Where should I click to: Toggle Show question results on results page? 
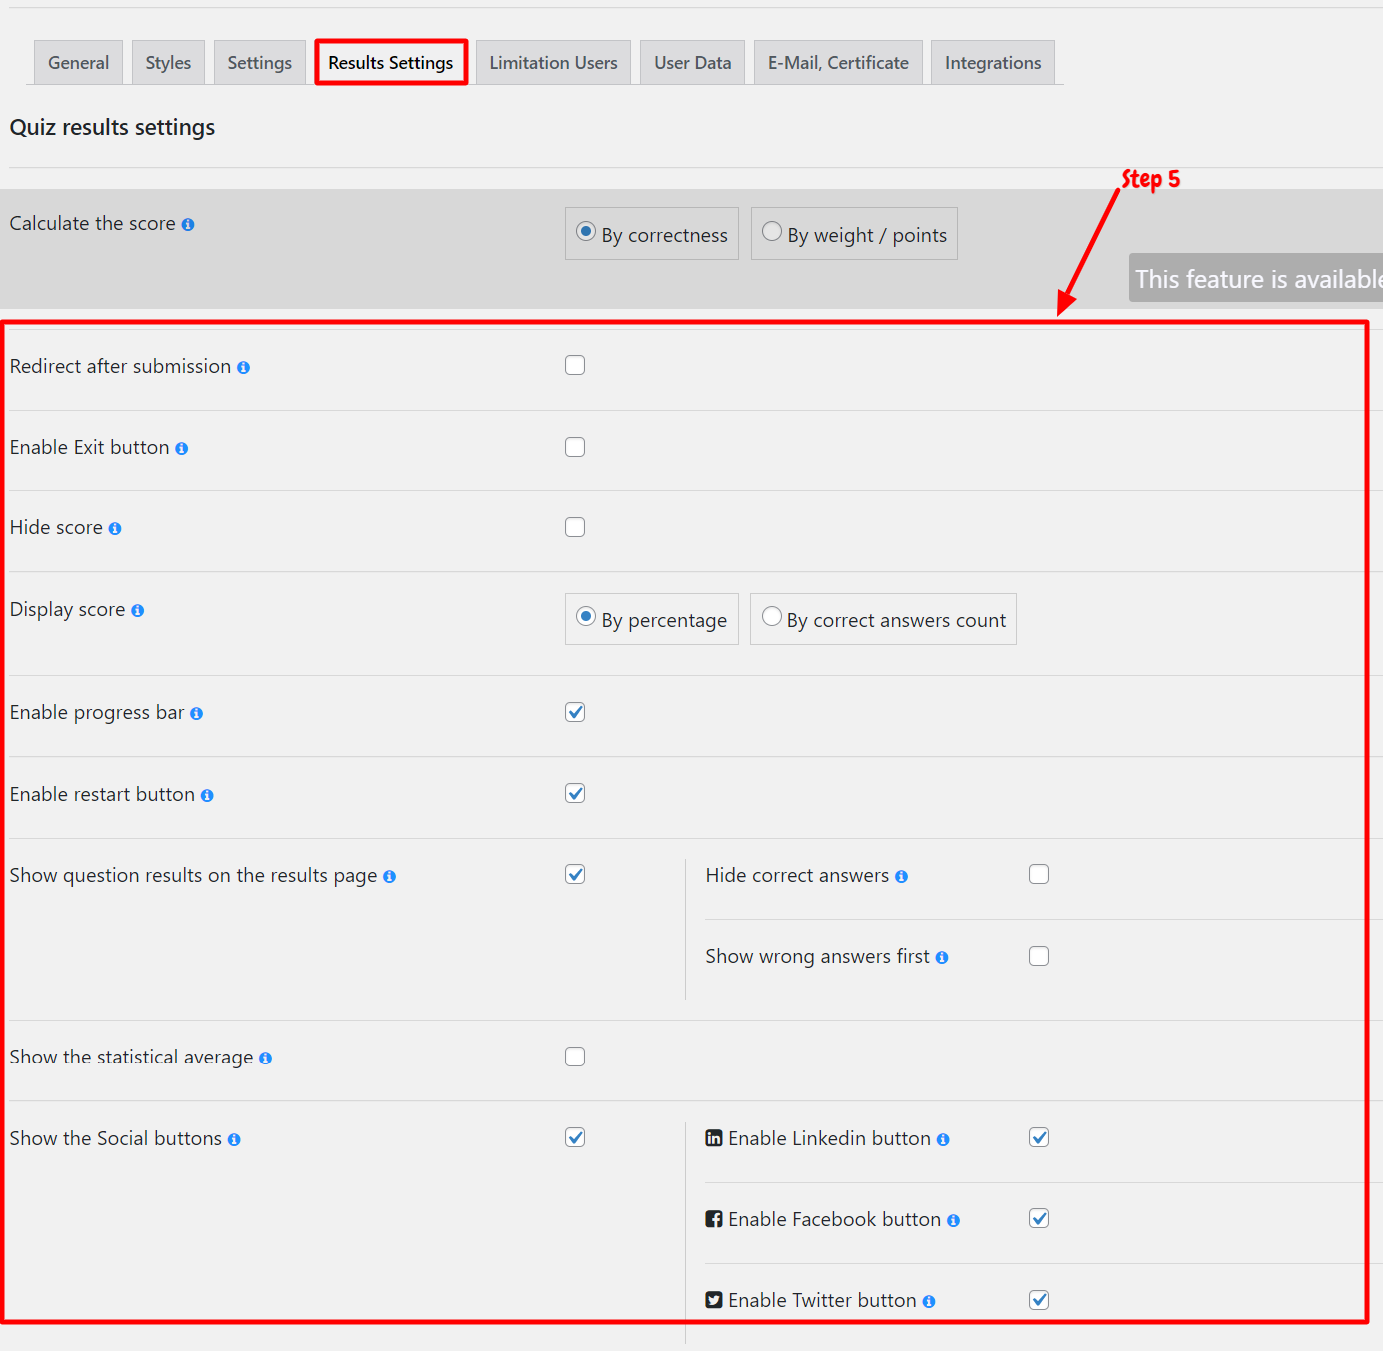pos(575,874)
